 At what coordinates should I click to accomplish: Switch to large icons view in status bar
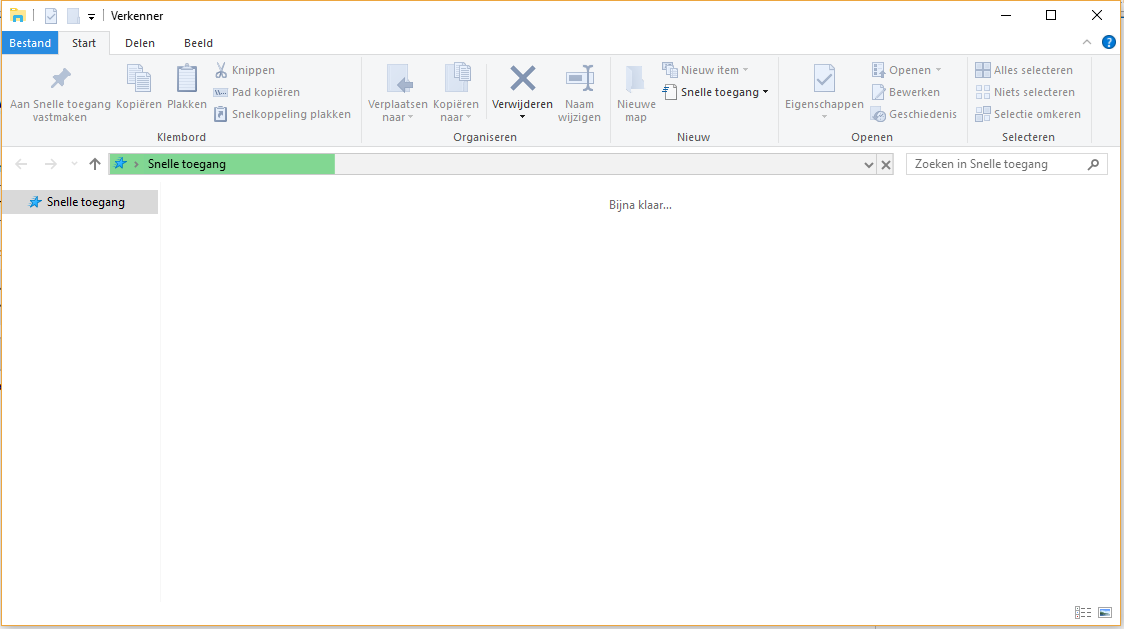(x=1105, y=613)
